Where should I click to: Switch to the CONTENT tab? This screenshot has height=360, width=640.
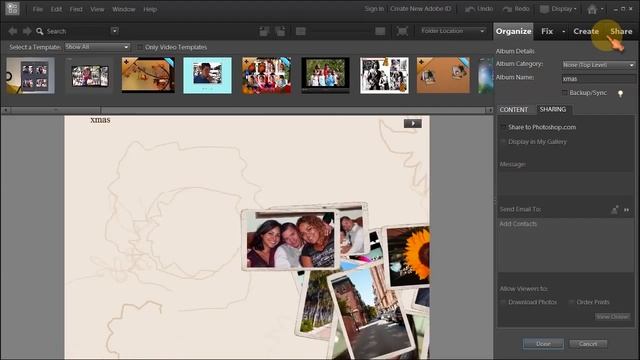click(x=513, y=110)
